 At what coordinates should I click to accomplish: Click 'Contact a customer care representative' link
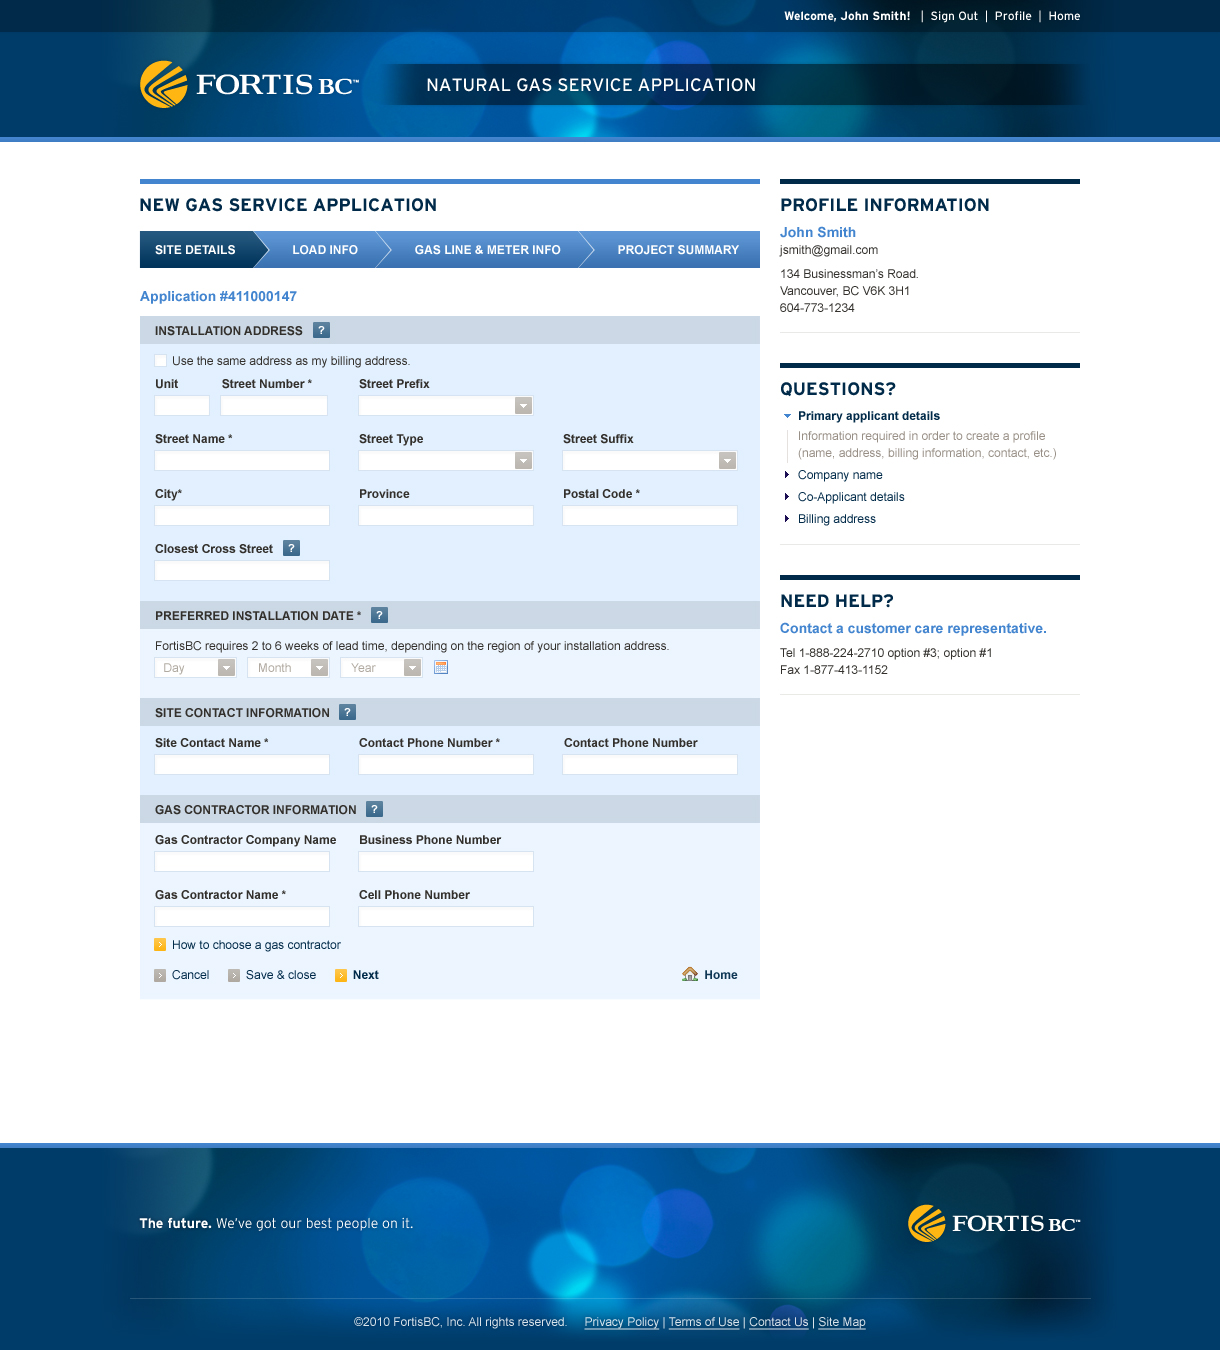pos(913,628)
